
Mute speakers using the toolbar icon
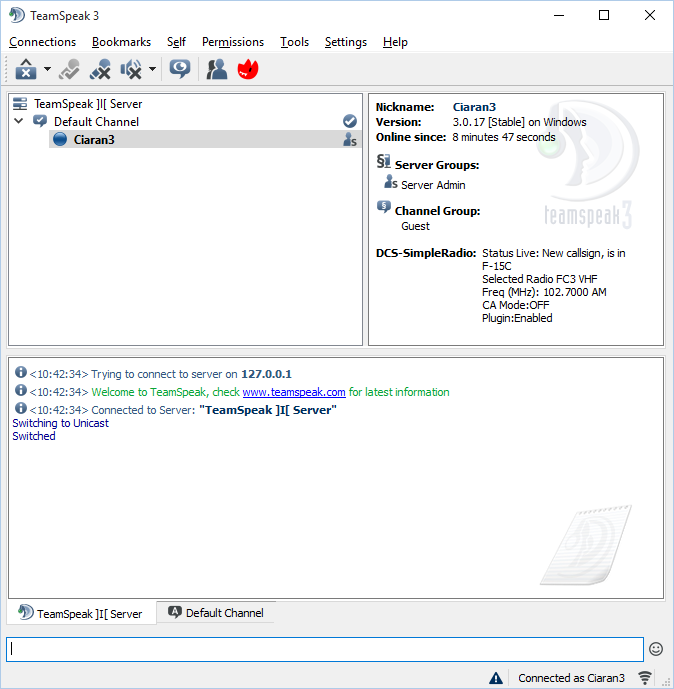click(x=131, y=69)
